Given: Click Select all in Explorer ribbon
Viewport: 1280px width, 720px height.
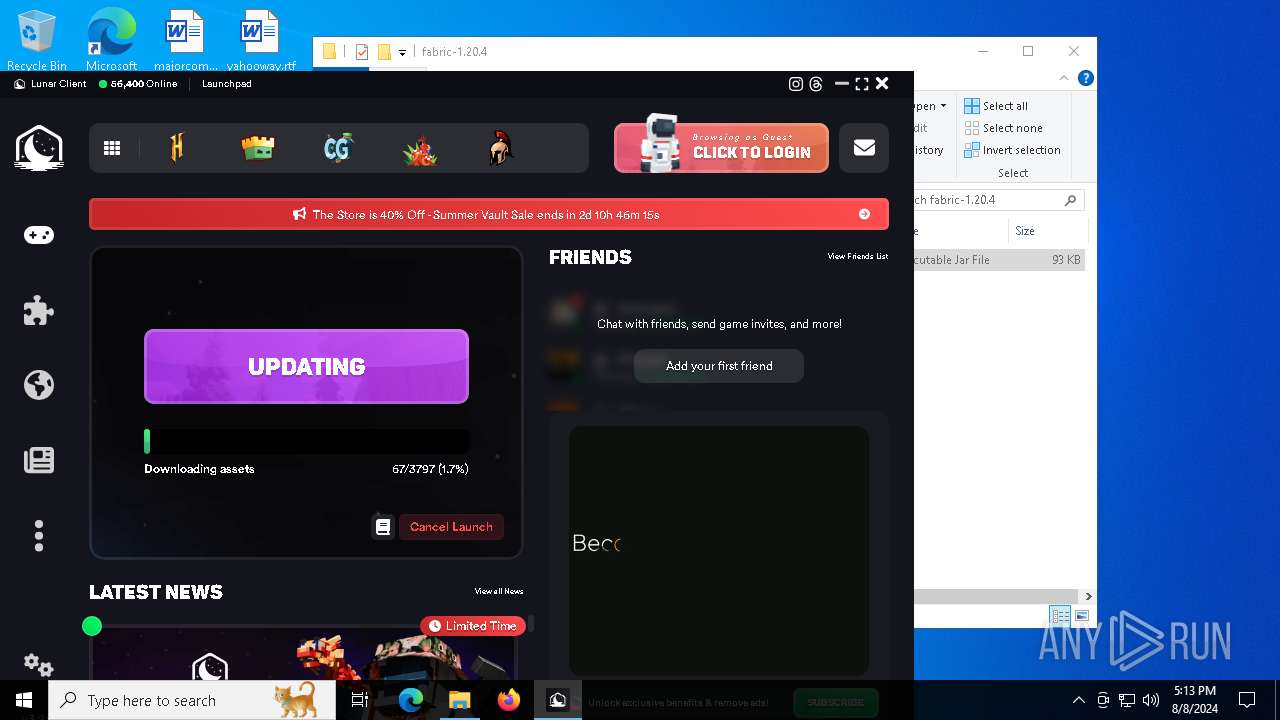Looking at the screenshot, I should (x=996, y=106).
